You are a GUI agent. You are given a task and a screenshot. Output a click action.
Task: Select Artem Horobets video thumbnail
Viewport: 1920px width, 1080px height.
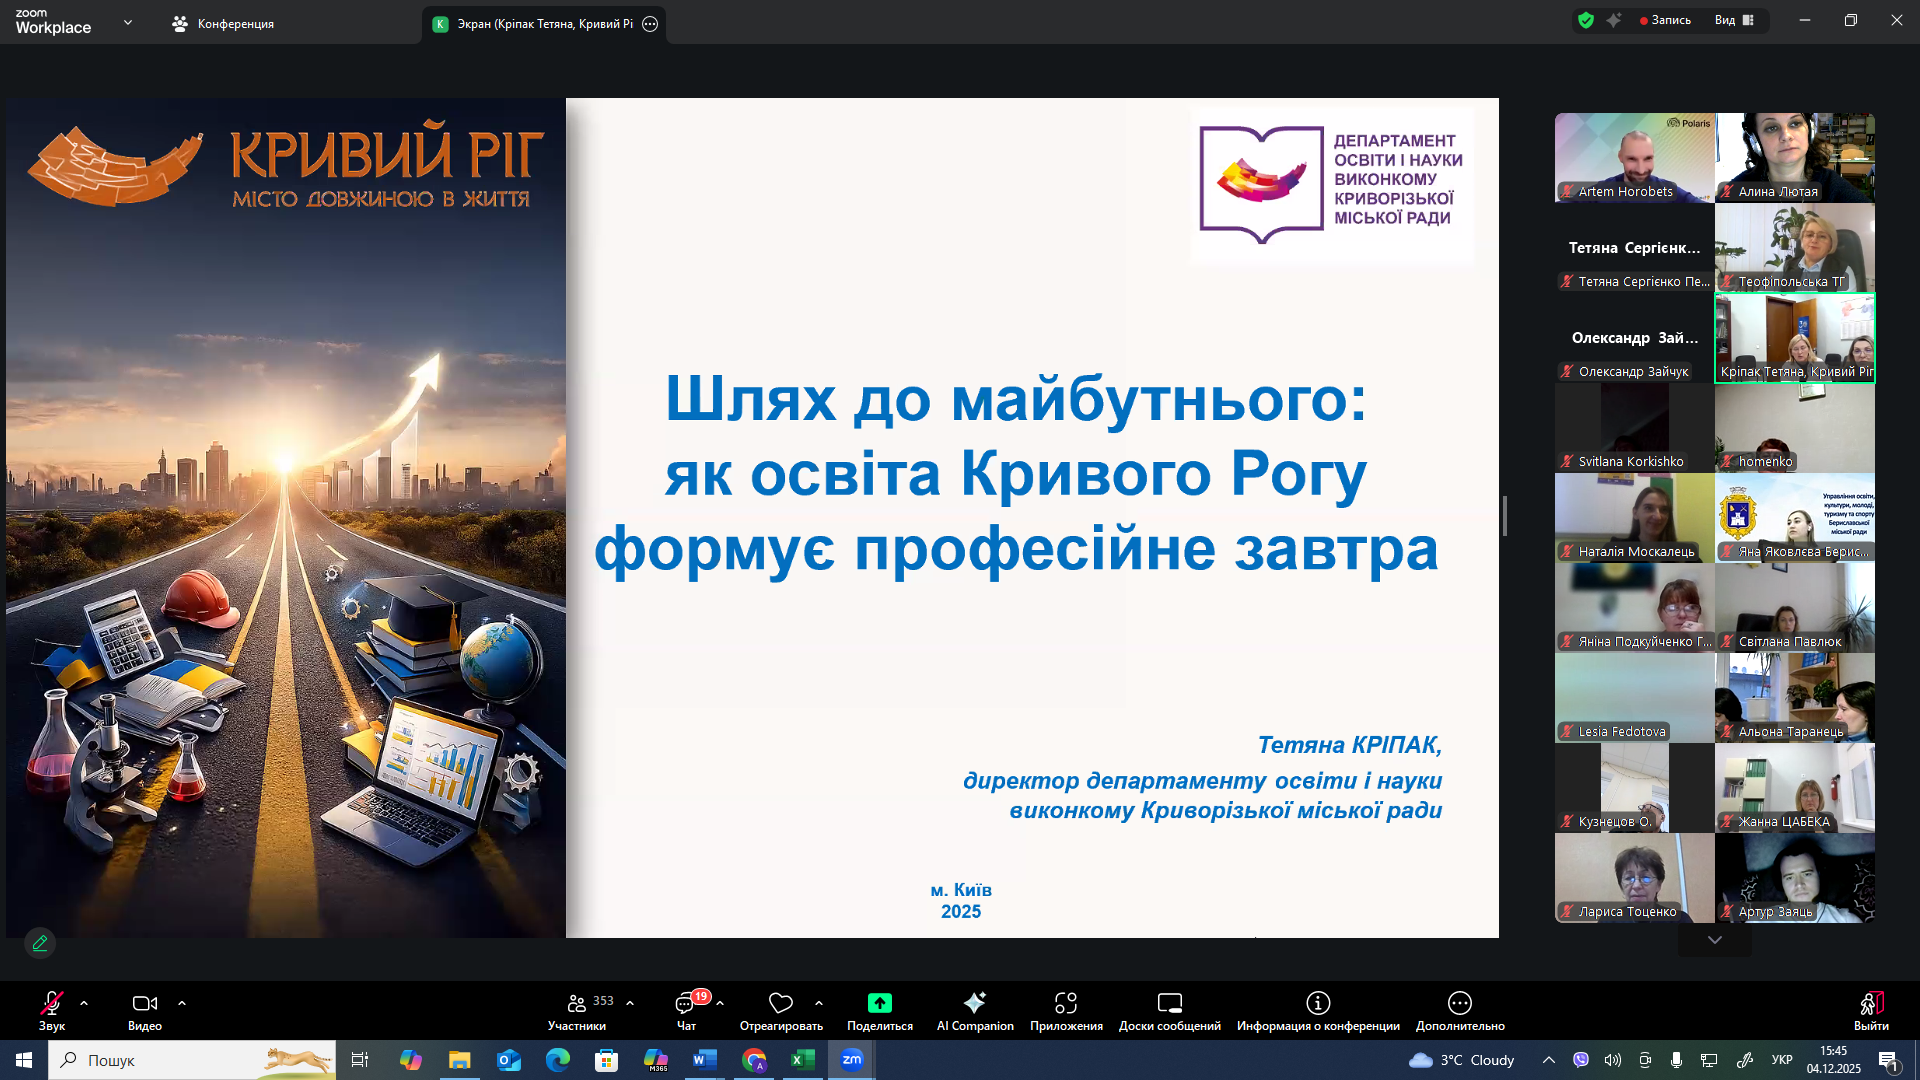point(1634,157)
